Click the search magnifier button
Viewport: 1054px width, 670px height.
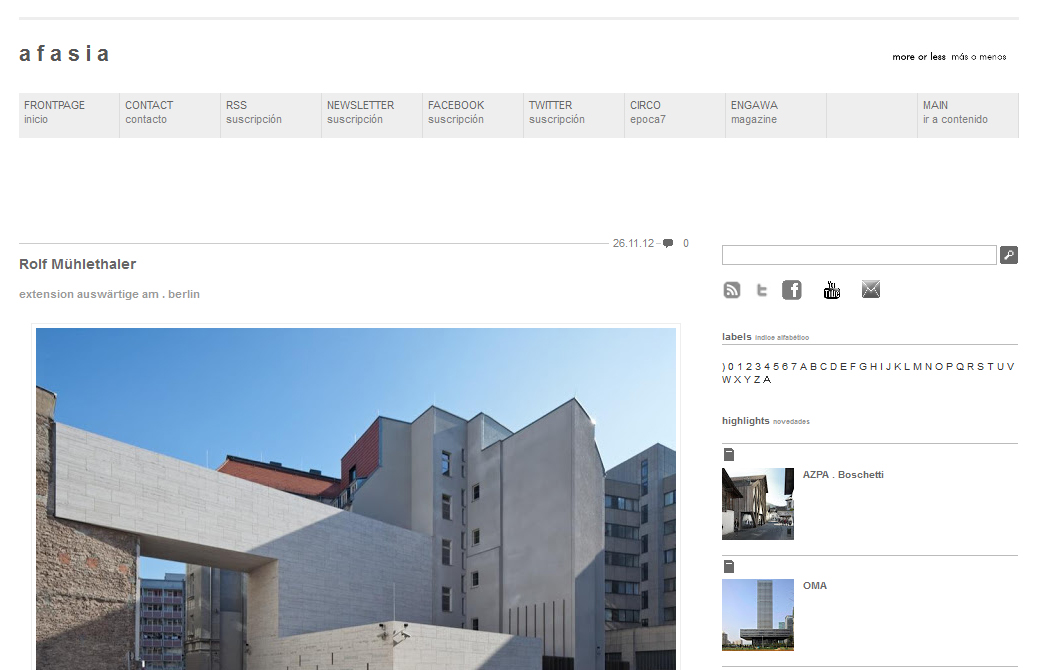(1008, 256)
